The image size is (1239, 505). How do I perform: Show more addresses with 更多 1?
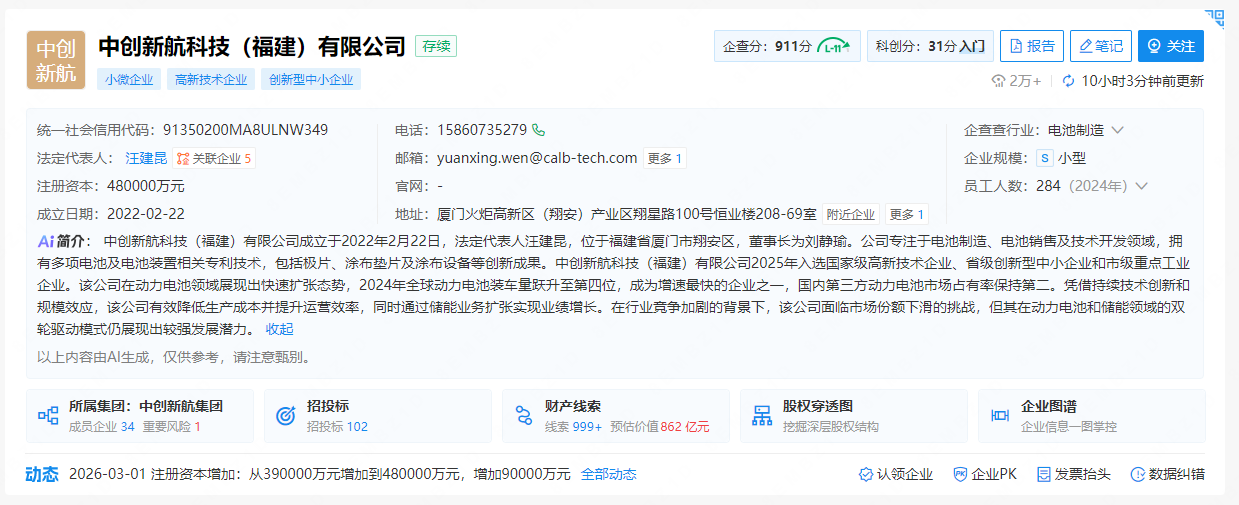pyautogui.click(x=906, y=214)
